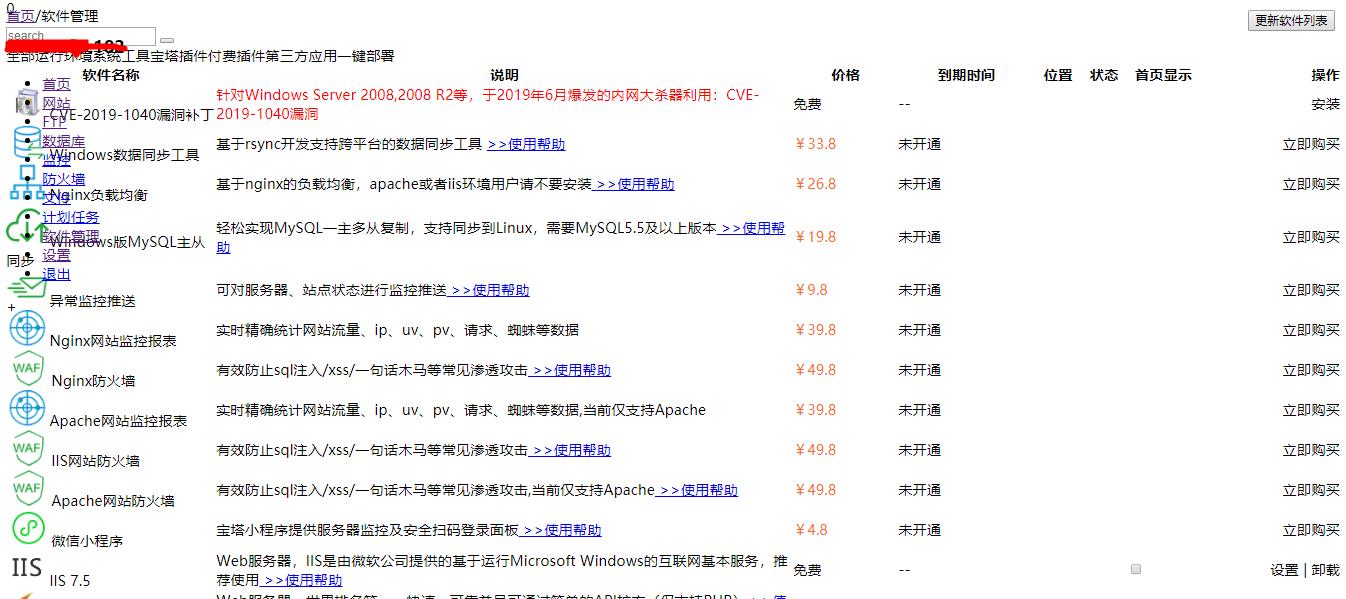Switch to the 一键部署 tab
Screen dimensions: 1346x599
click(x=365, y=56)
